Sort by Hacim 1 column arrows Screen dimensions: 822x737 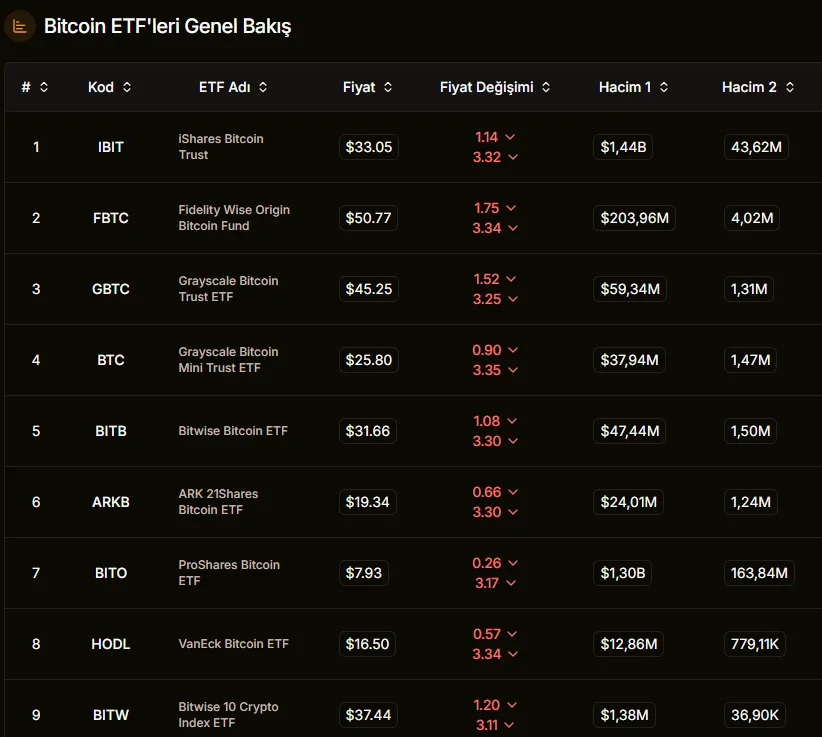point(664,87)
